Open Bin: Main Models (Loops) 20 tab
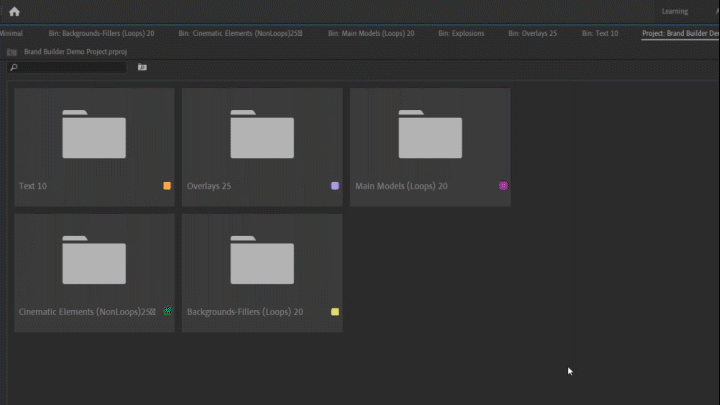The image size is (720, 405). tap(370, 33)
